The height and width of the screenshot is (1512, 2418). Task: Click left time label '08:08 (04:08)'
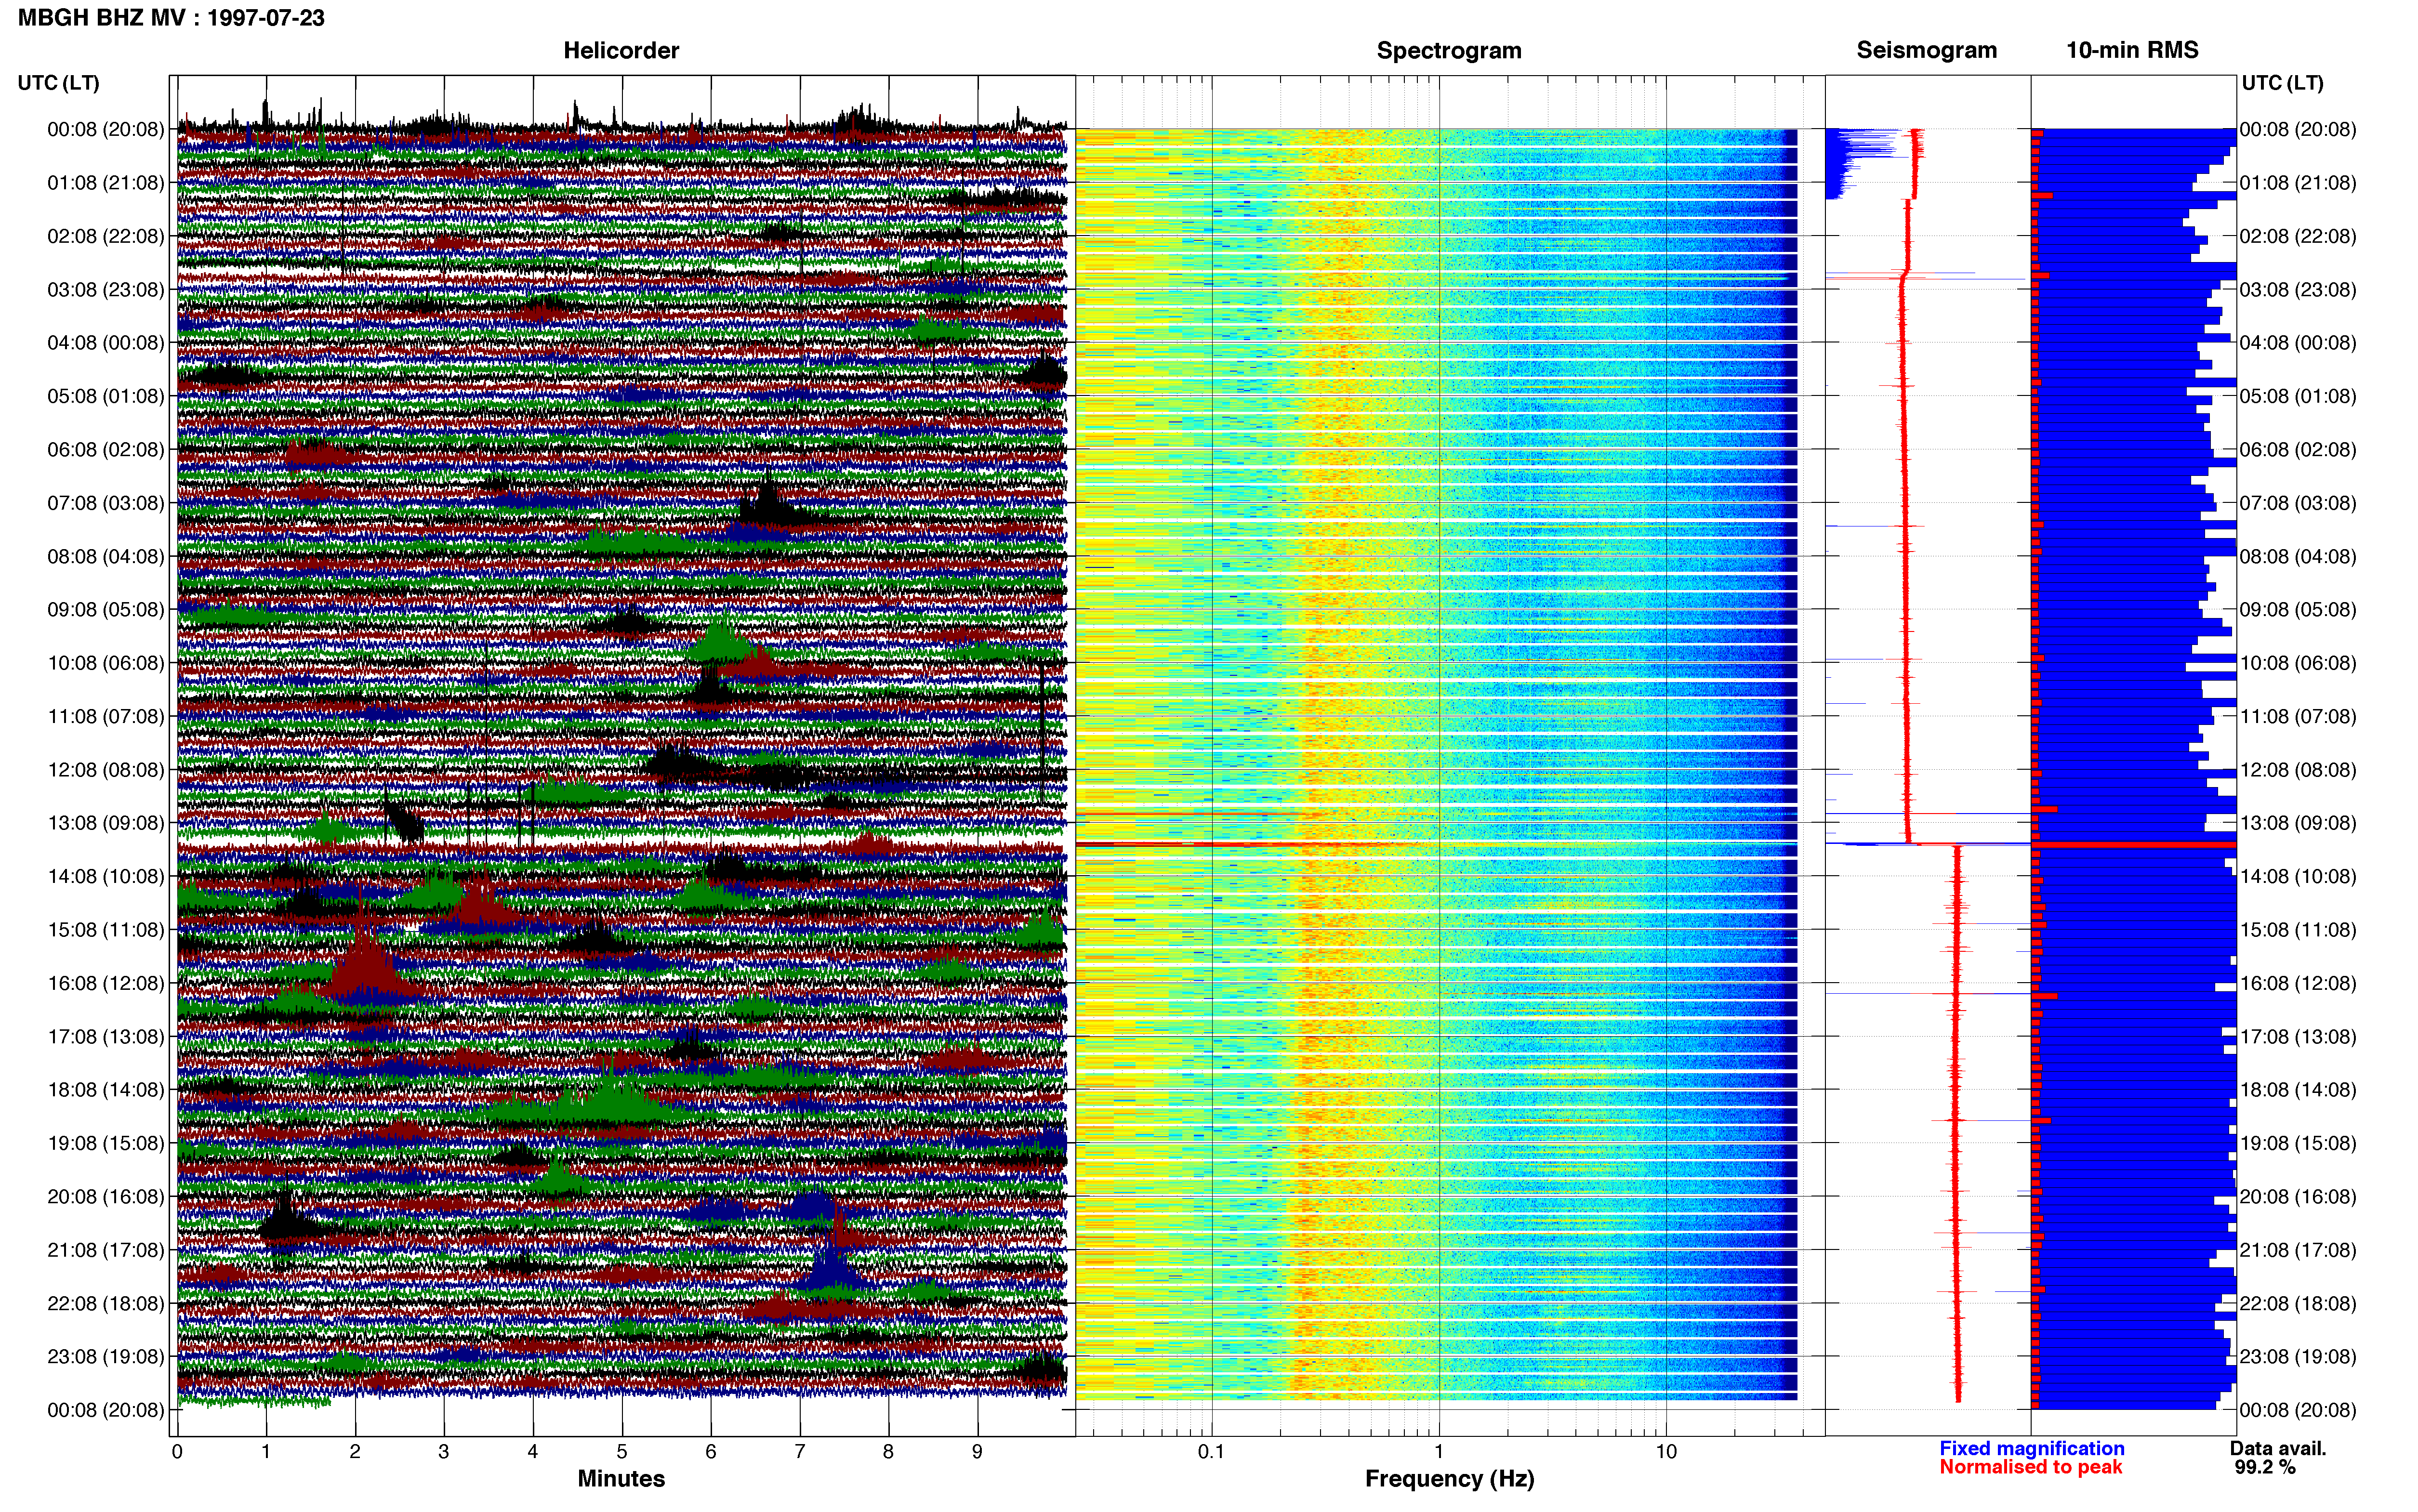tap(105, 556)
